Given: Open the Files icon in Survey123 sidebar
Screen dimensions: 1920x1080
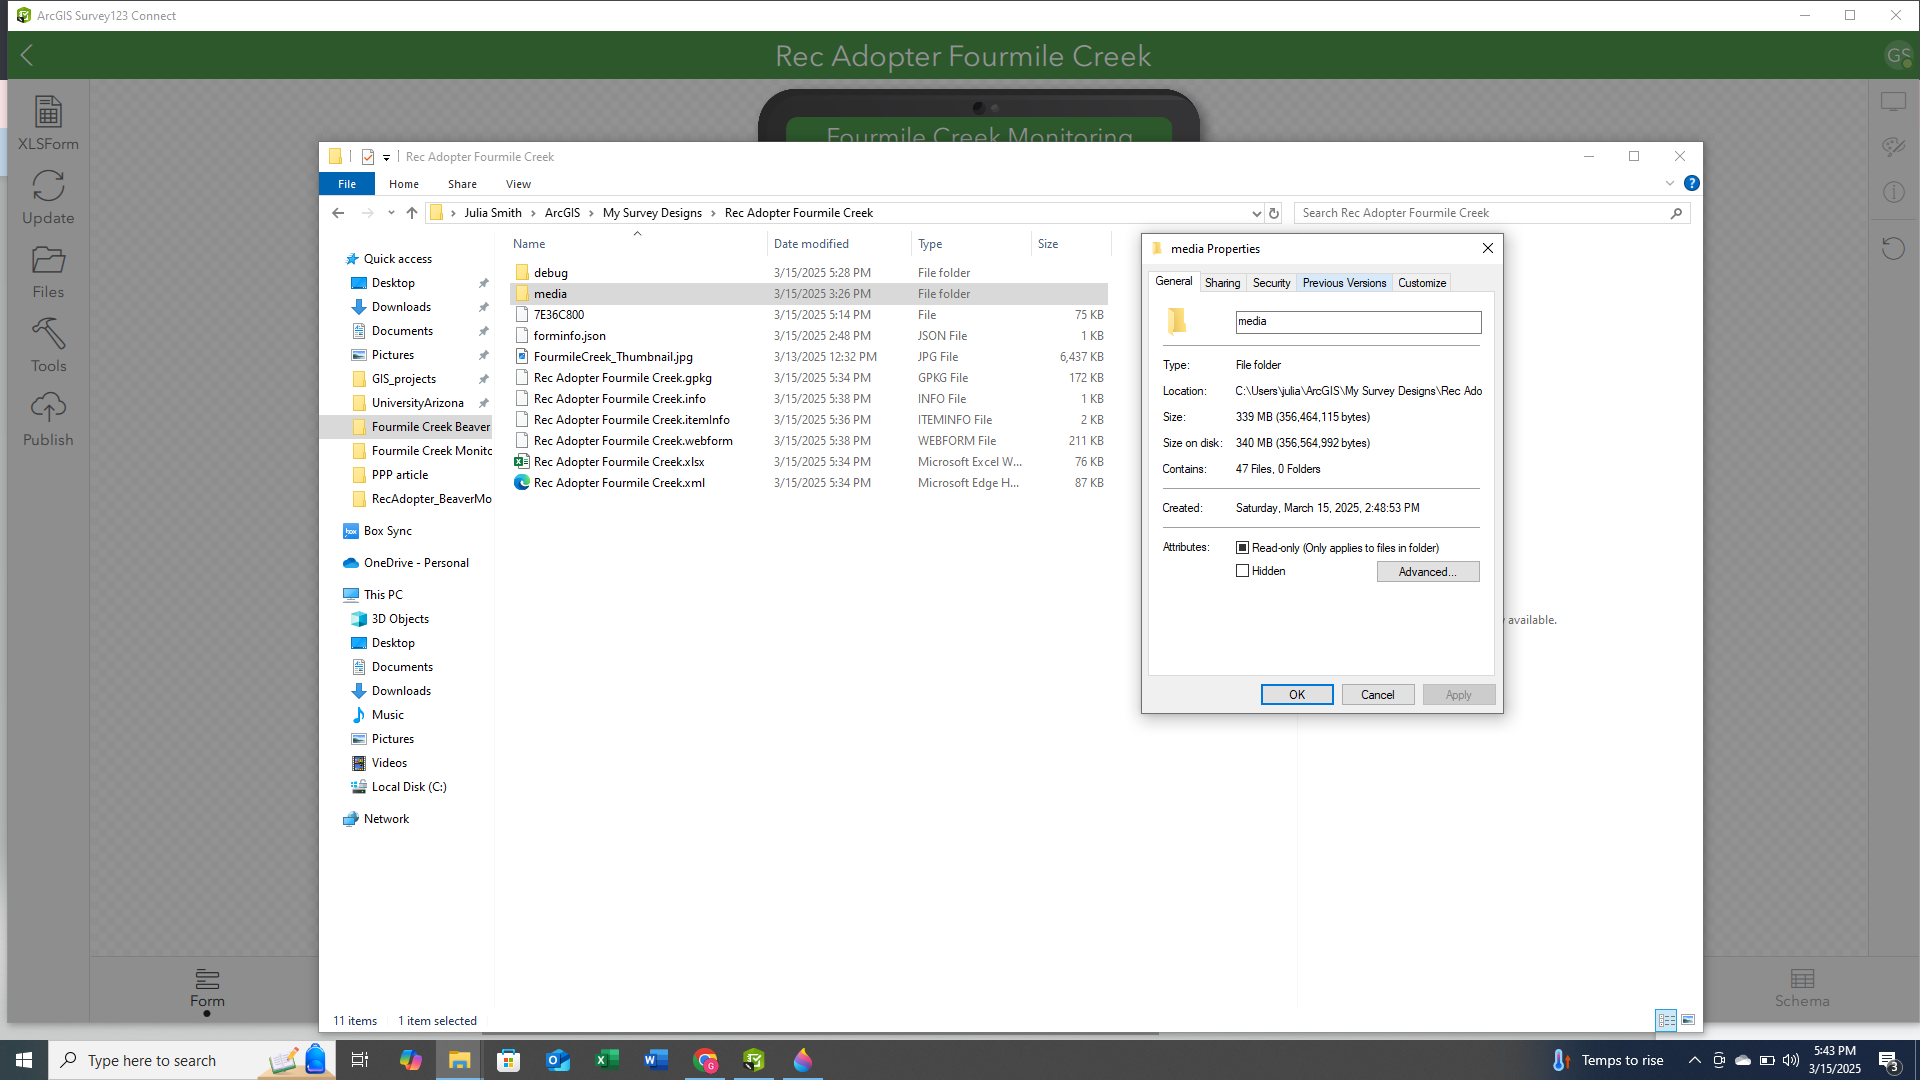Looking at the screenshot, I should pyautogui.click(x=48, y=271).
